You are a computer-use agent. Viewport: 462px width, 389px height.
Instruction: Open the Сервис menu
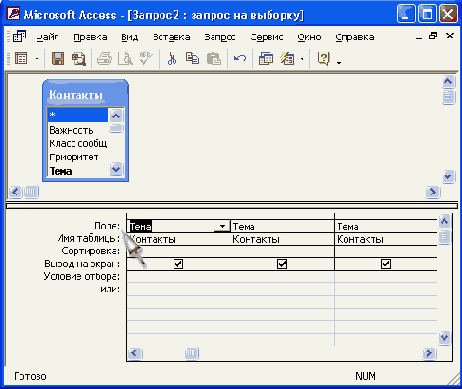pos(267,37)
